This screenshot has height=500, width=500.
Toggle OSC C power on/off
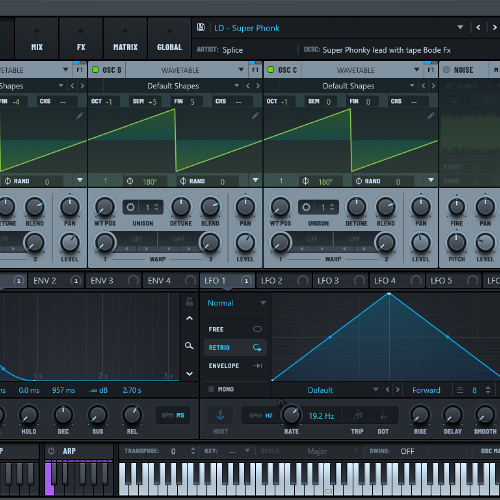click(271, 70)
